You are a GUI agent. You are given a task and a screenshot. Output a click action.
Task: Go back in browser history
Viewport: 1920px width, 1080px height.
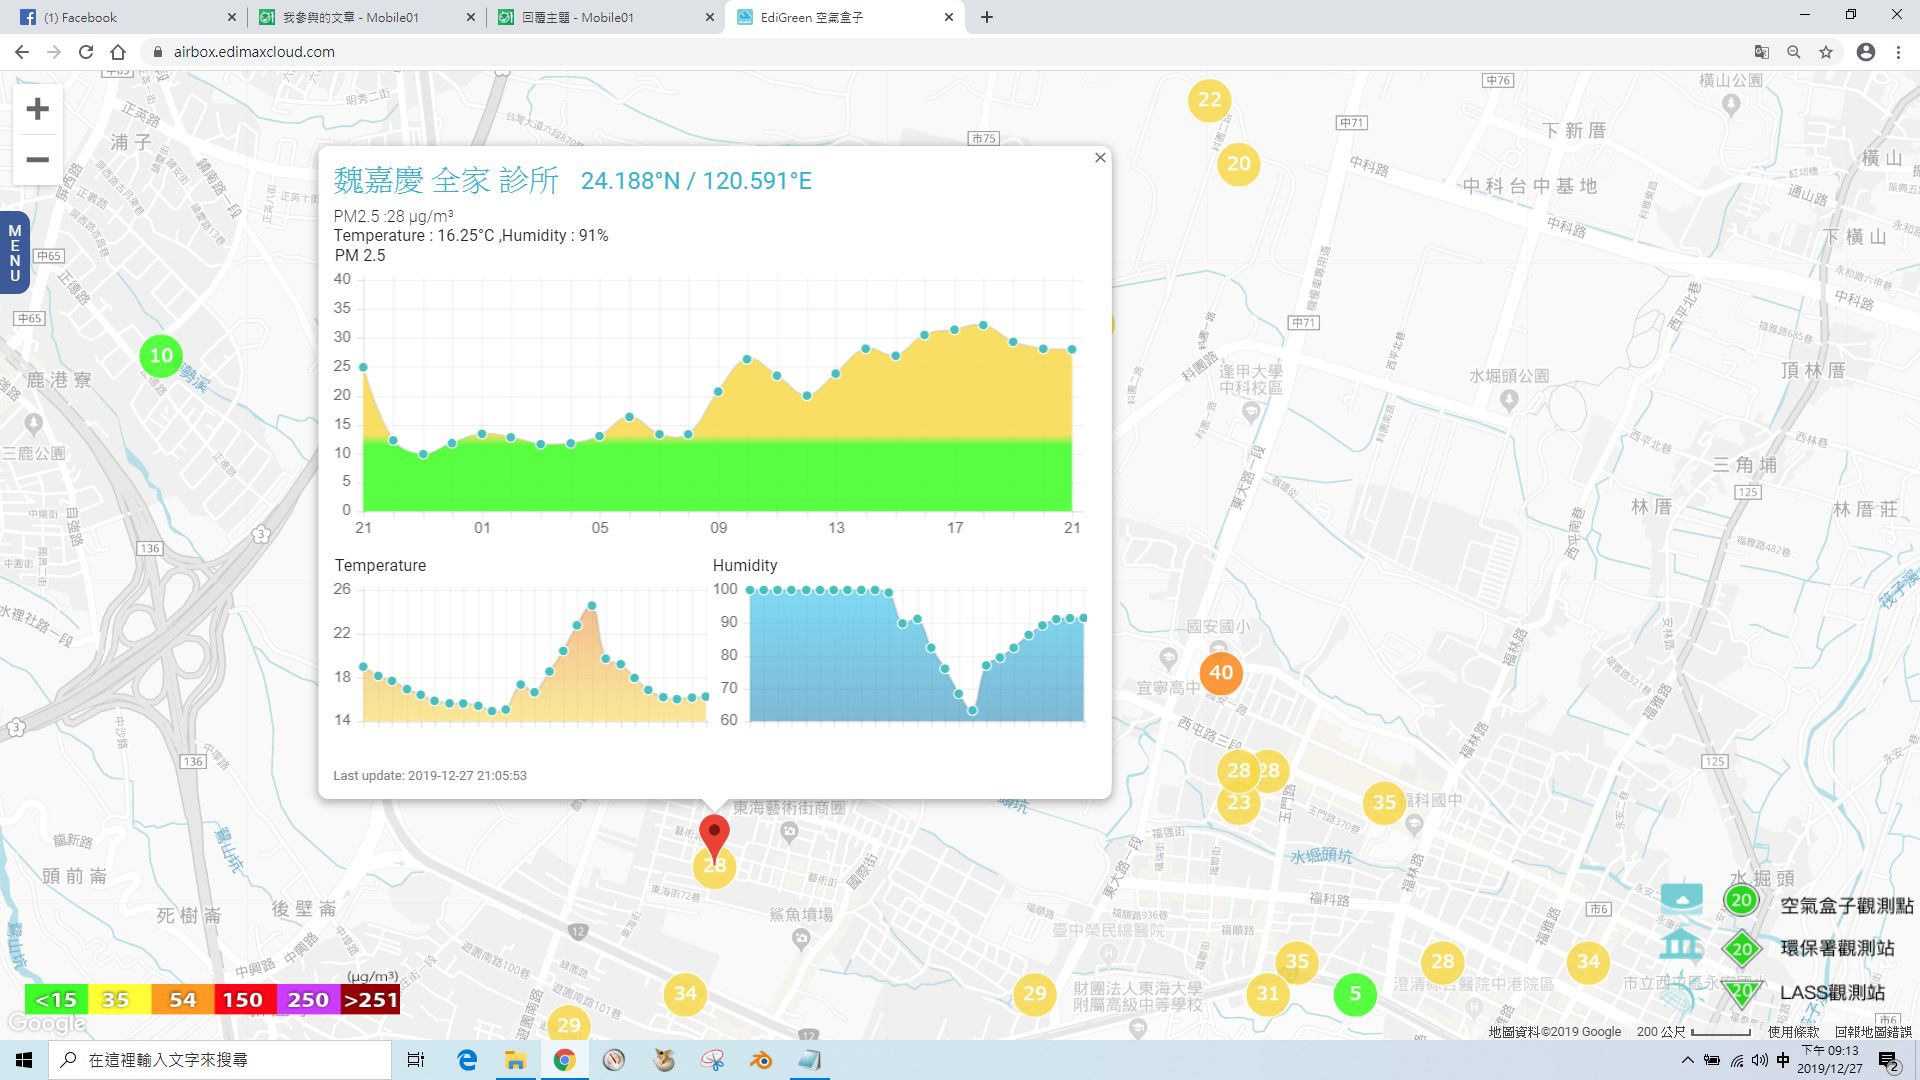21,52
